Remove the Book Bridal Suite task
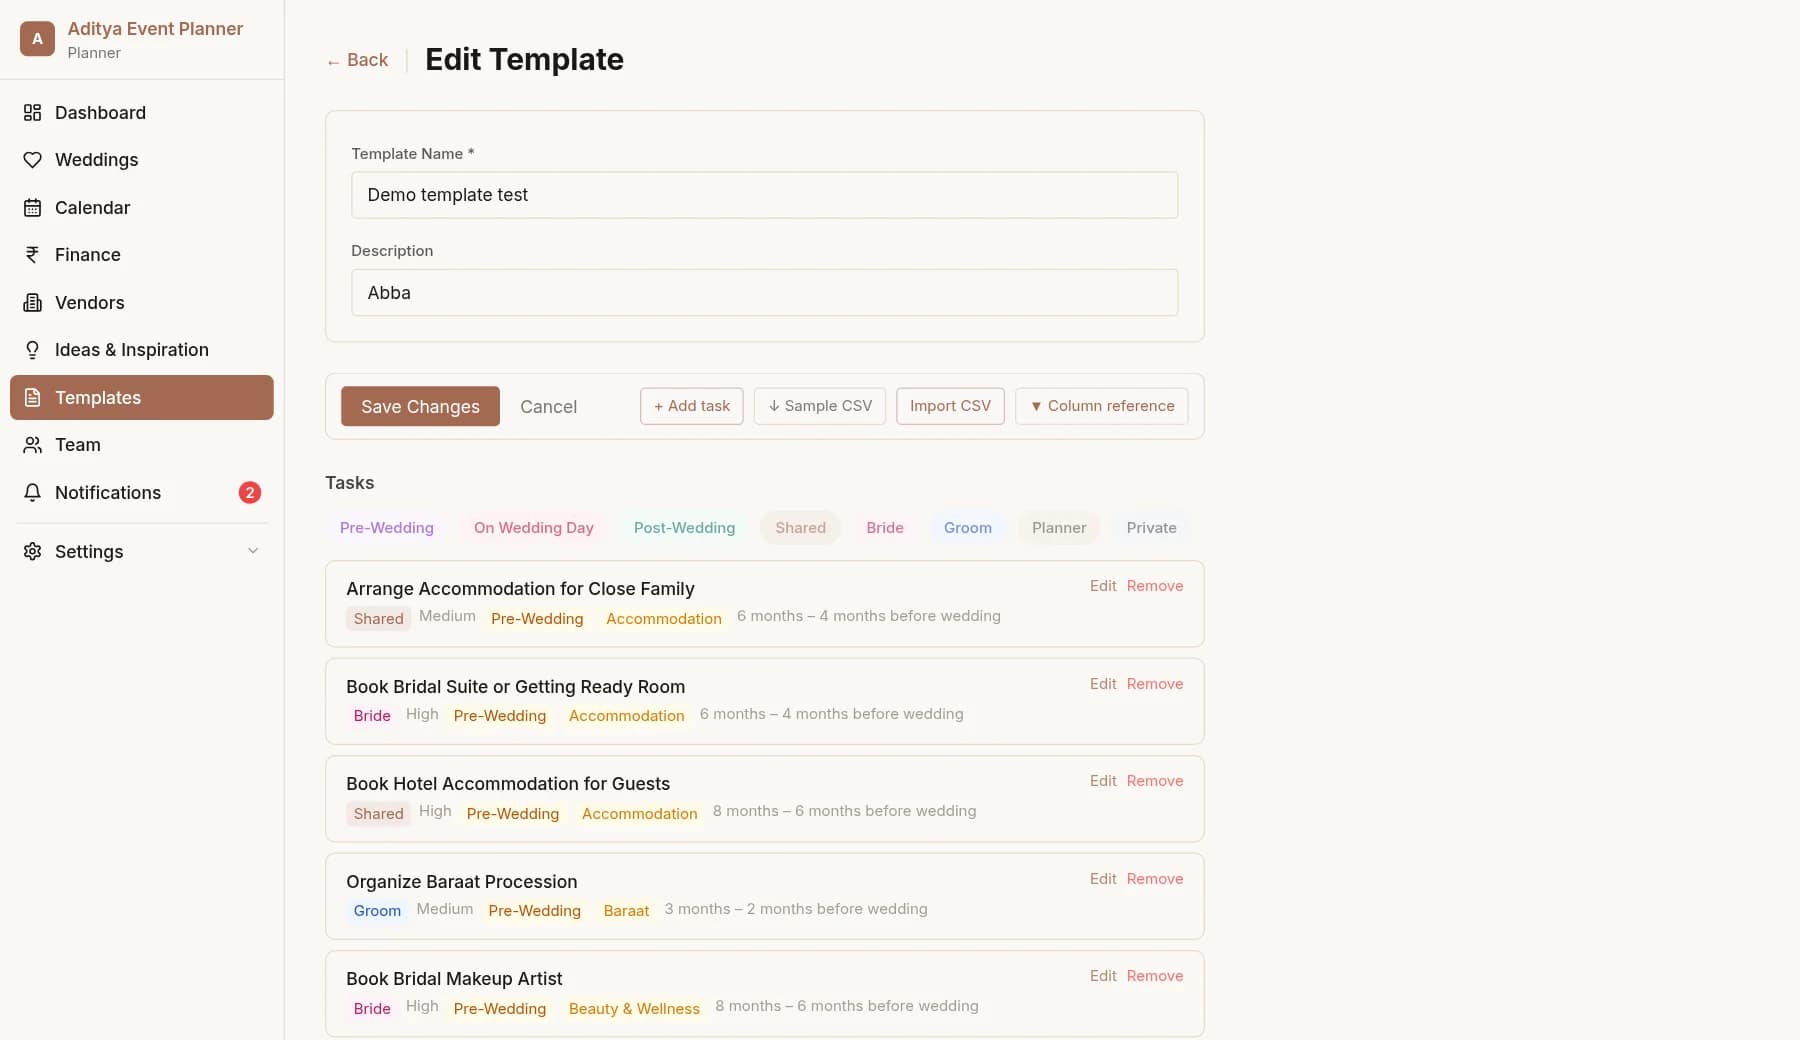The width and height of the screenshot is (1800, 1040). click(x=1155, y=684)
